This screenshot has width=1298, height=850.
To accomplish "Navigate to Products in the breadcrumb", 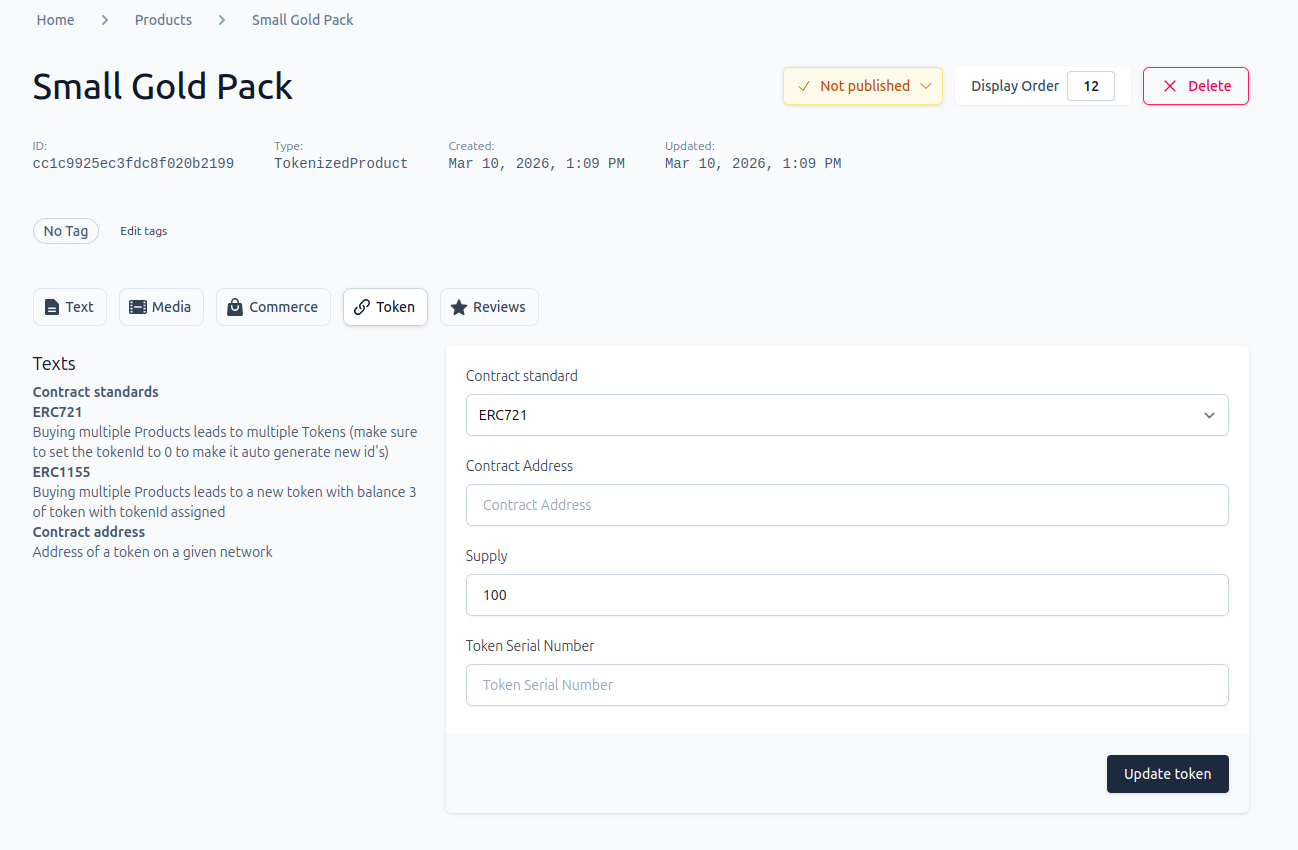I will coord(163,20).
